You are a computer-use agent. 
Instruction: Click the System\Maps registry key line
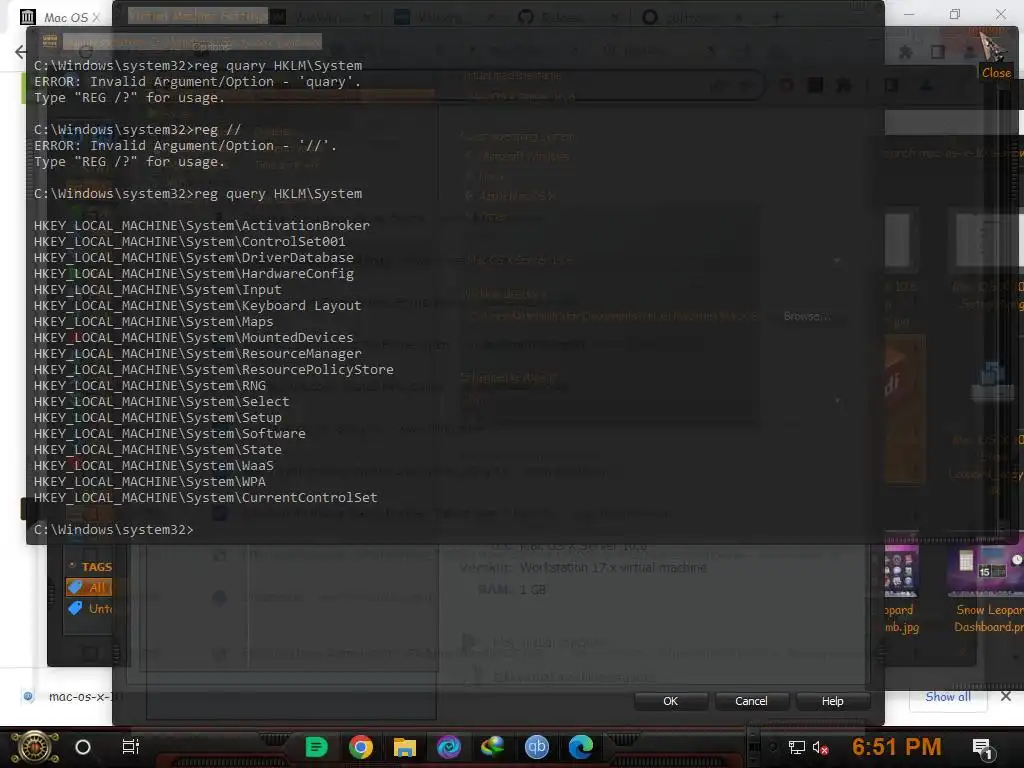(x=153, y=321)
